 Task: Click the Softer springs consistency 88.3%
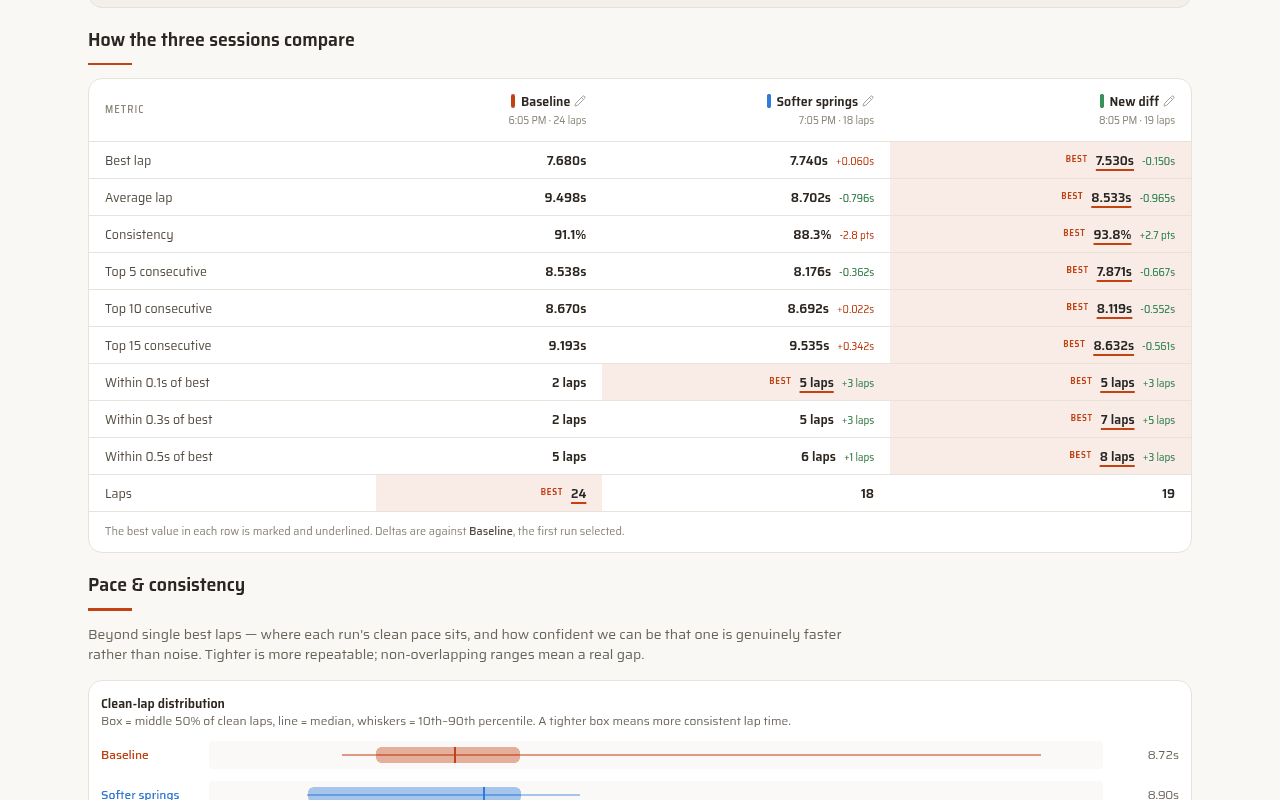812,234
